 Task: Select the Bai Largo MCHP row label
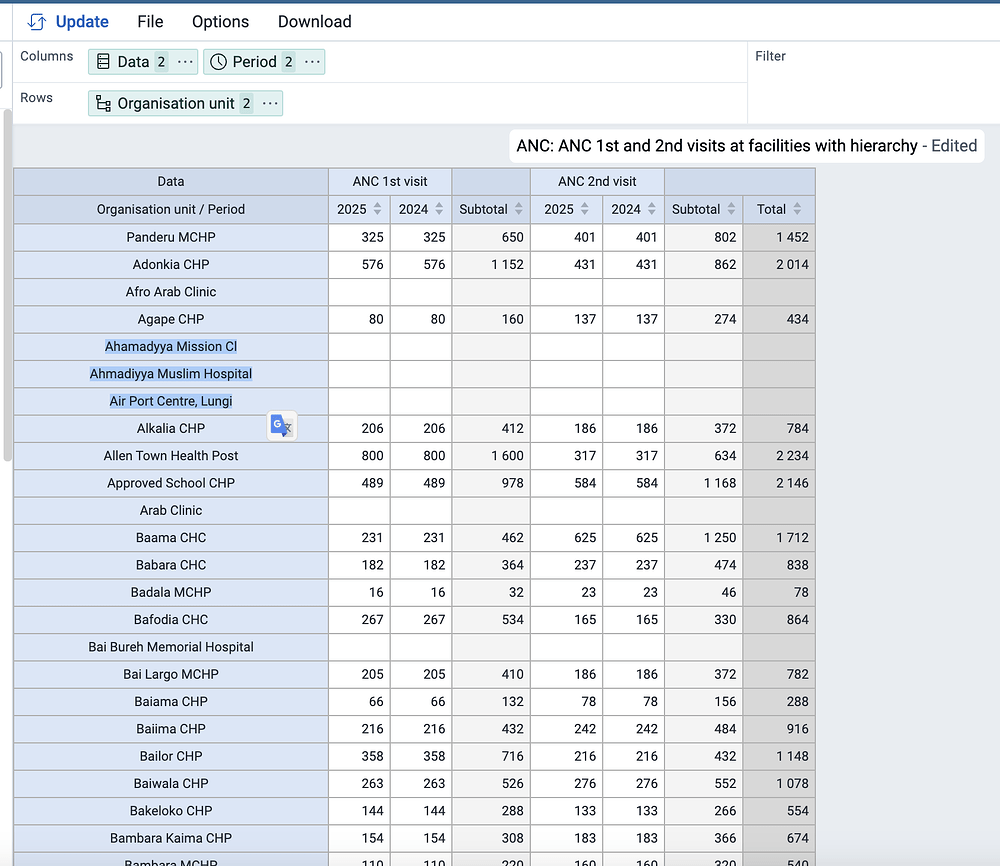pos(171,675)
